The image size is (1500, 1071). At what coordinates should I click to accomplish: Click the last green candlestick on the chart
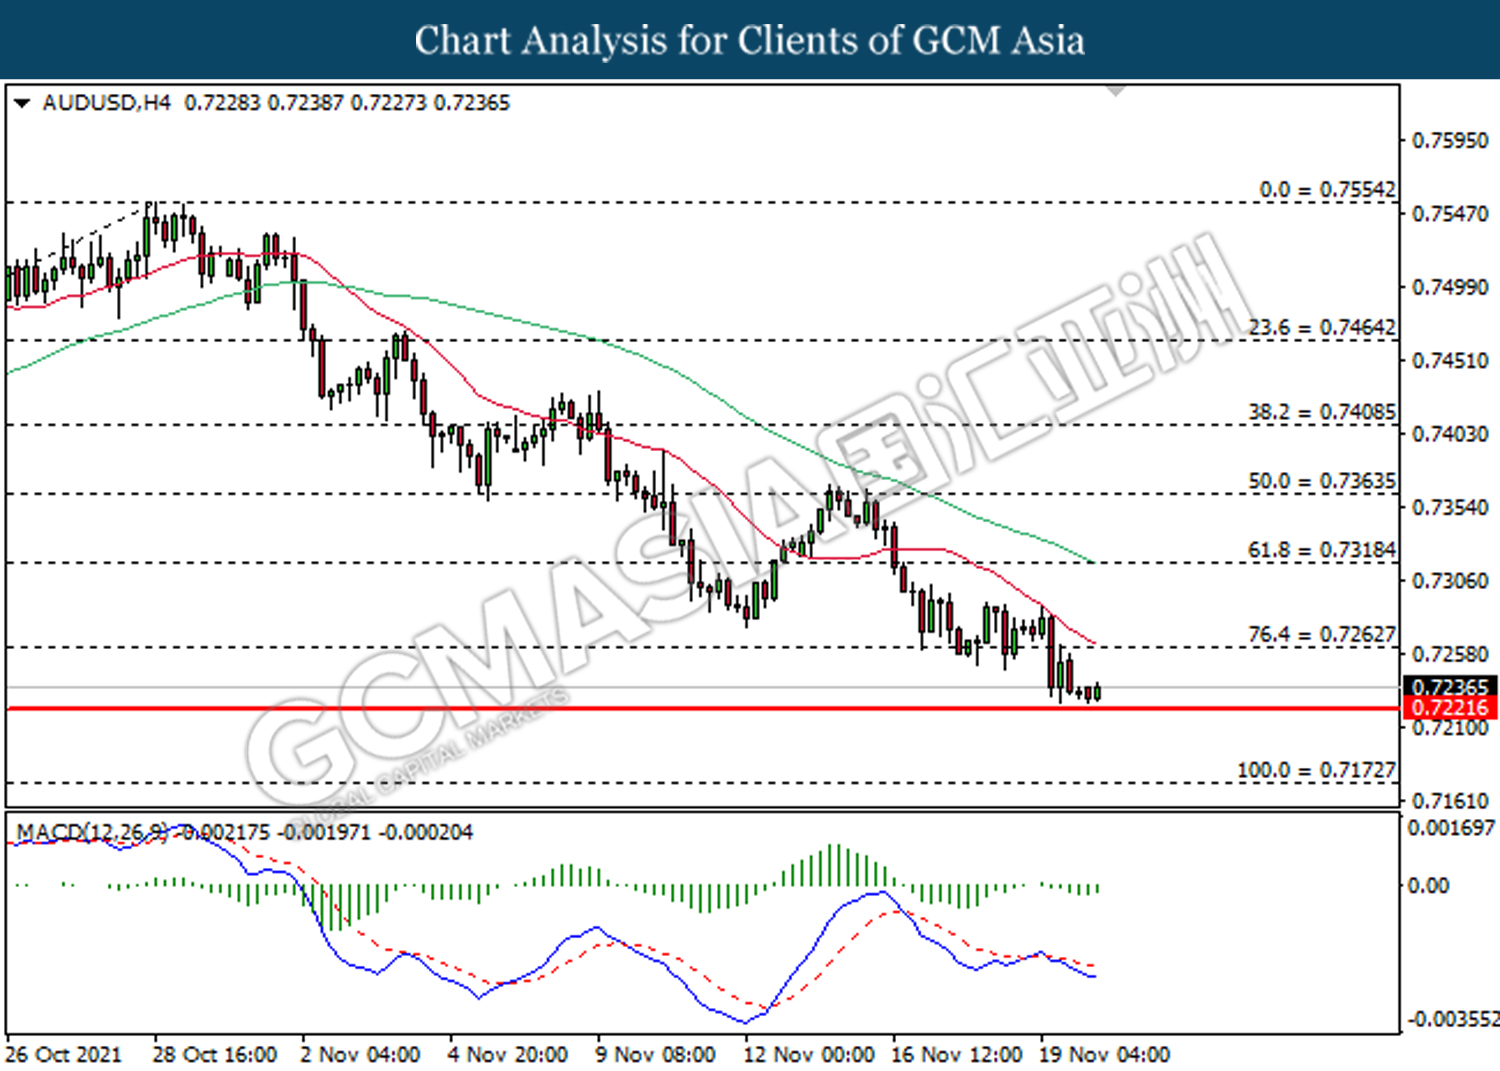click(x=1098, y=692)
